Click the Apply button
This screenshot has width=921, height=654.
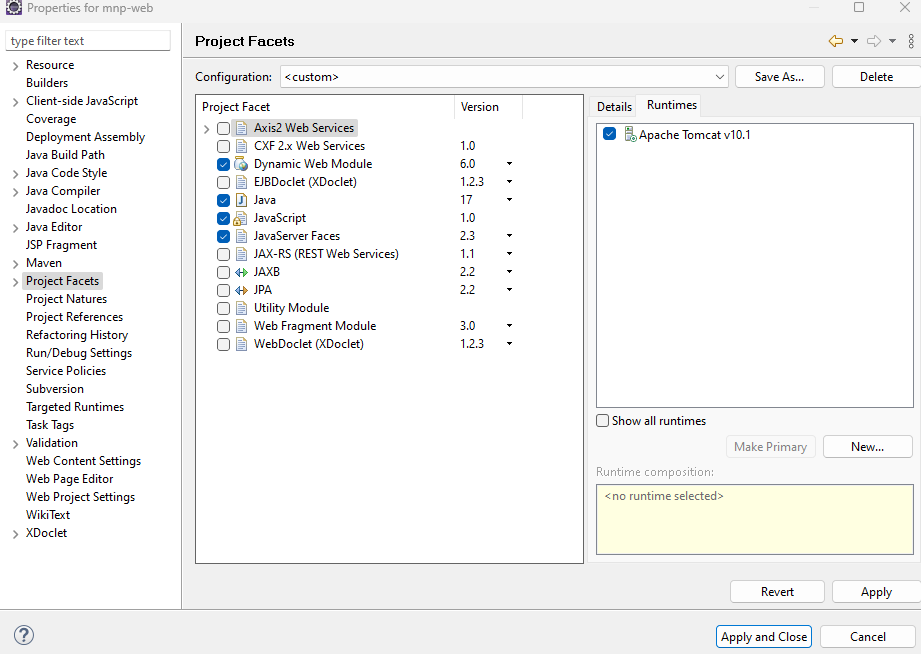[876, 592]
